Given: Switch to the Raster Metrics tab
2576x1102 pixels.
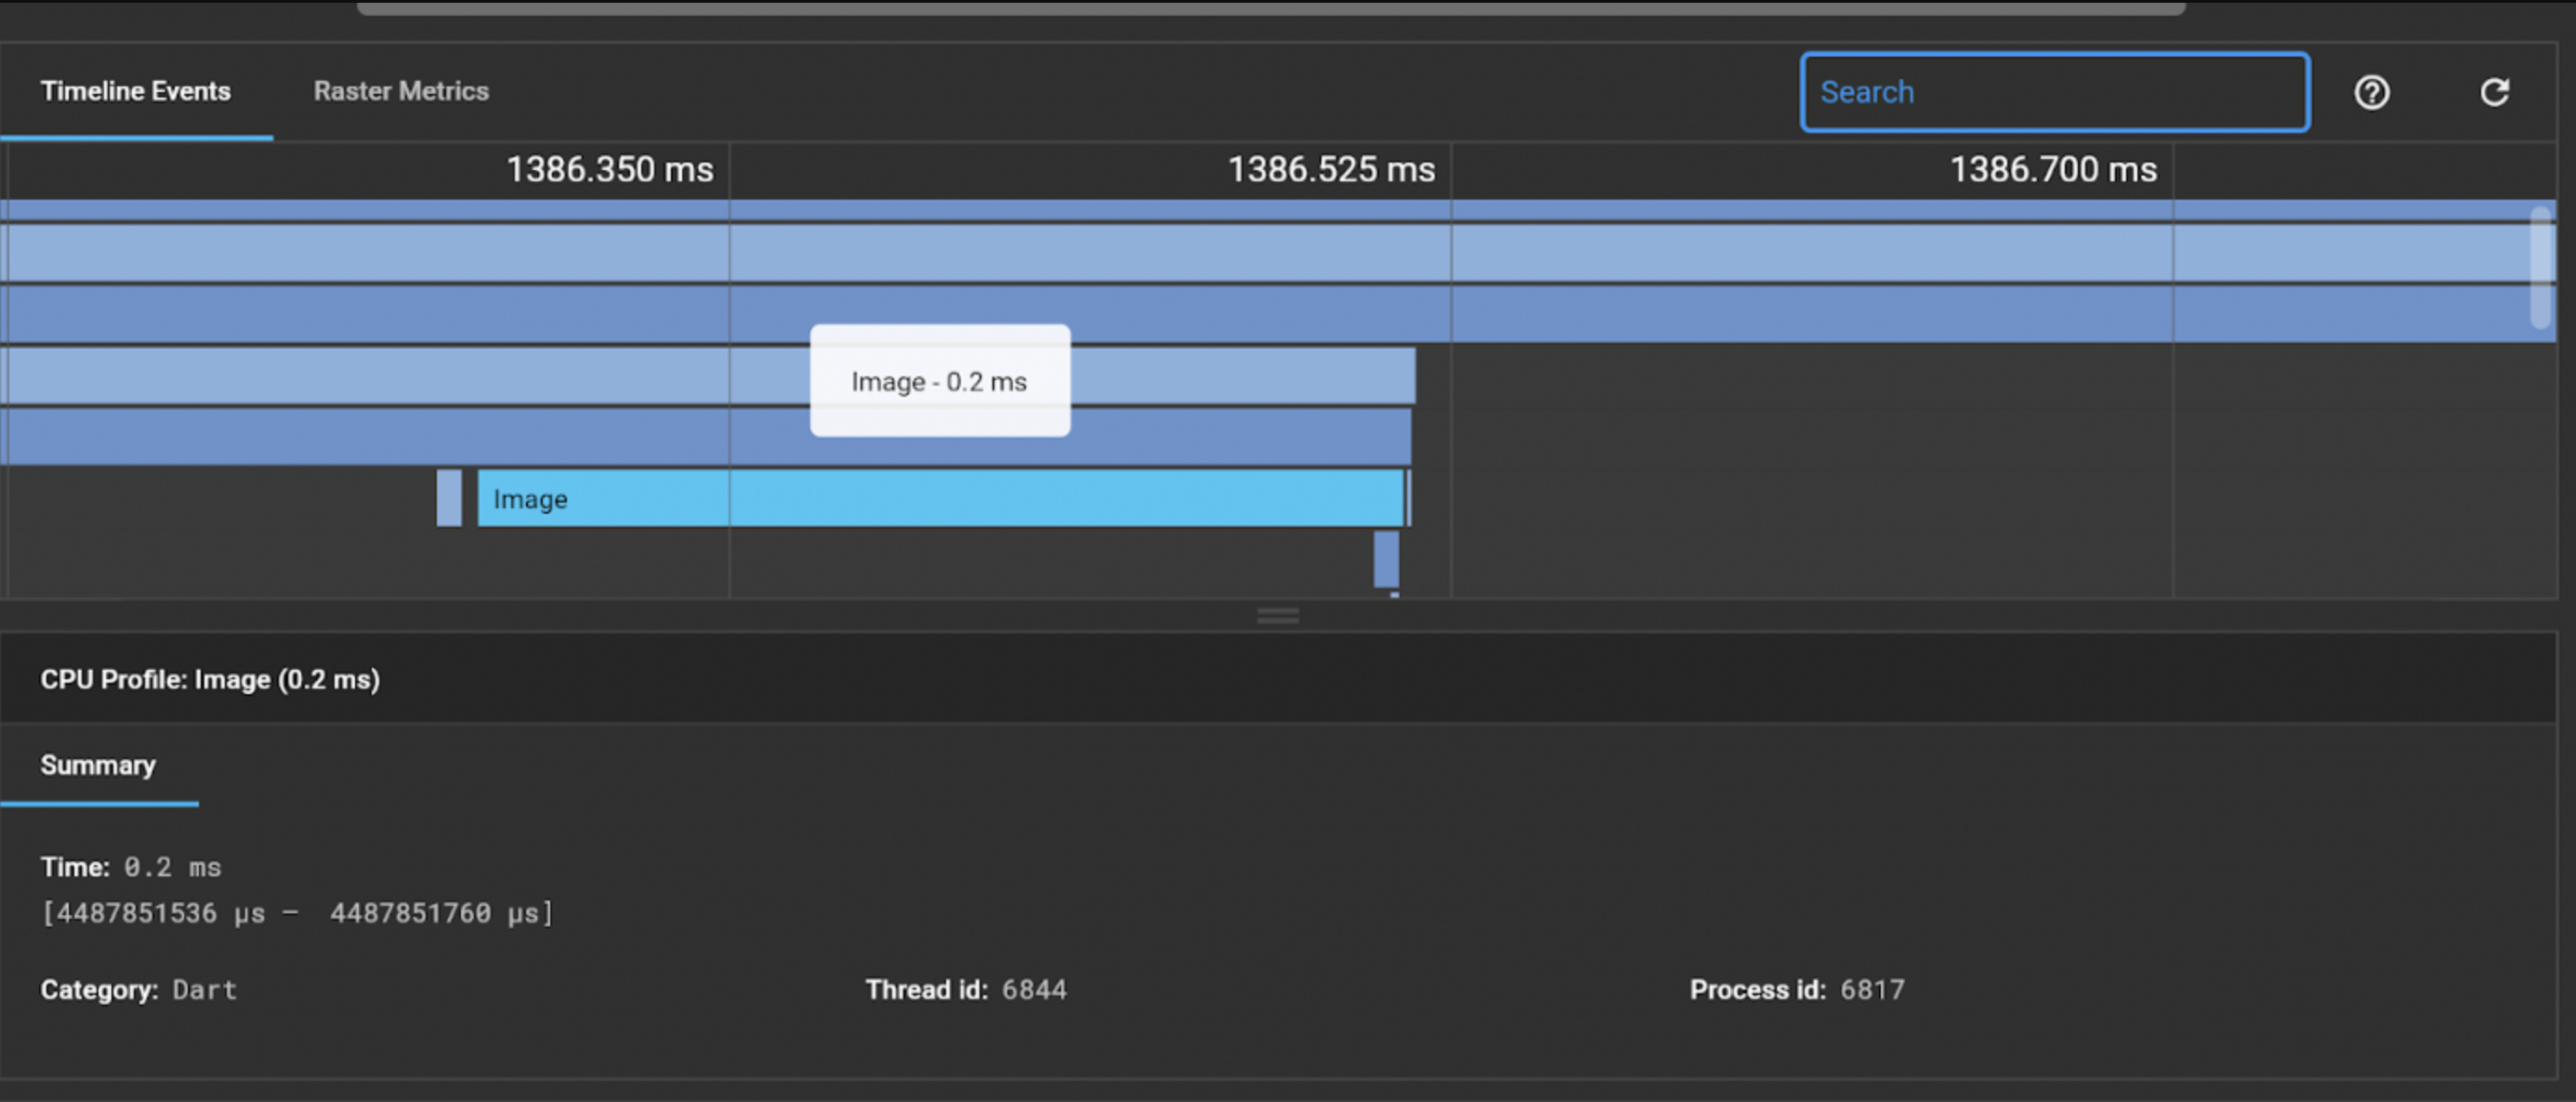Looking at the screenshot, I should click(x=401, y=91).
